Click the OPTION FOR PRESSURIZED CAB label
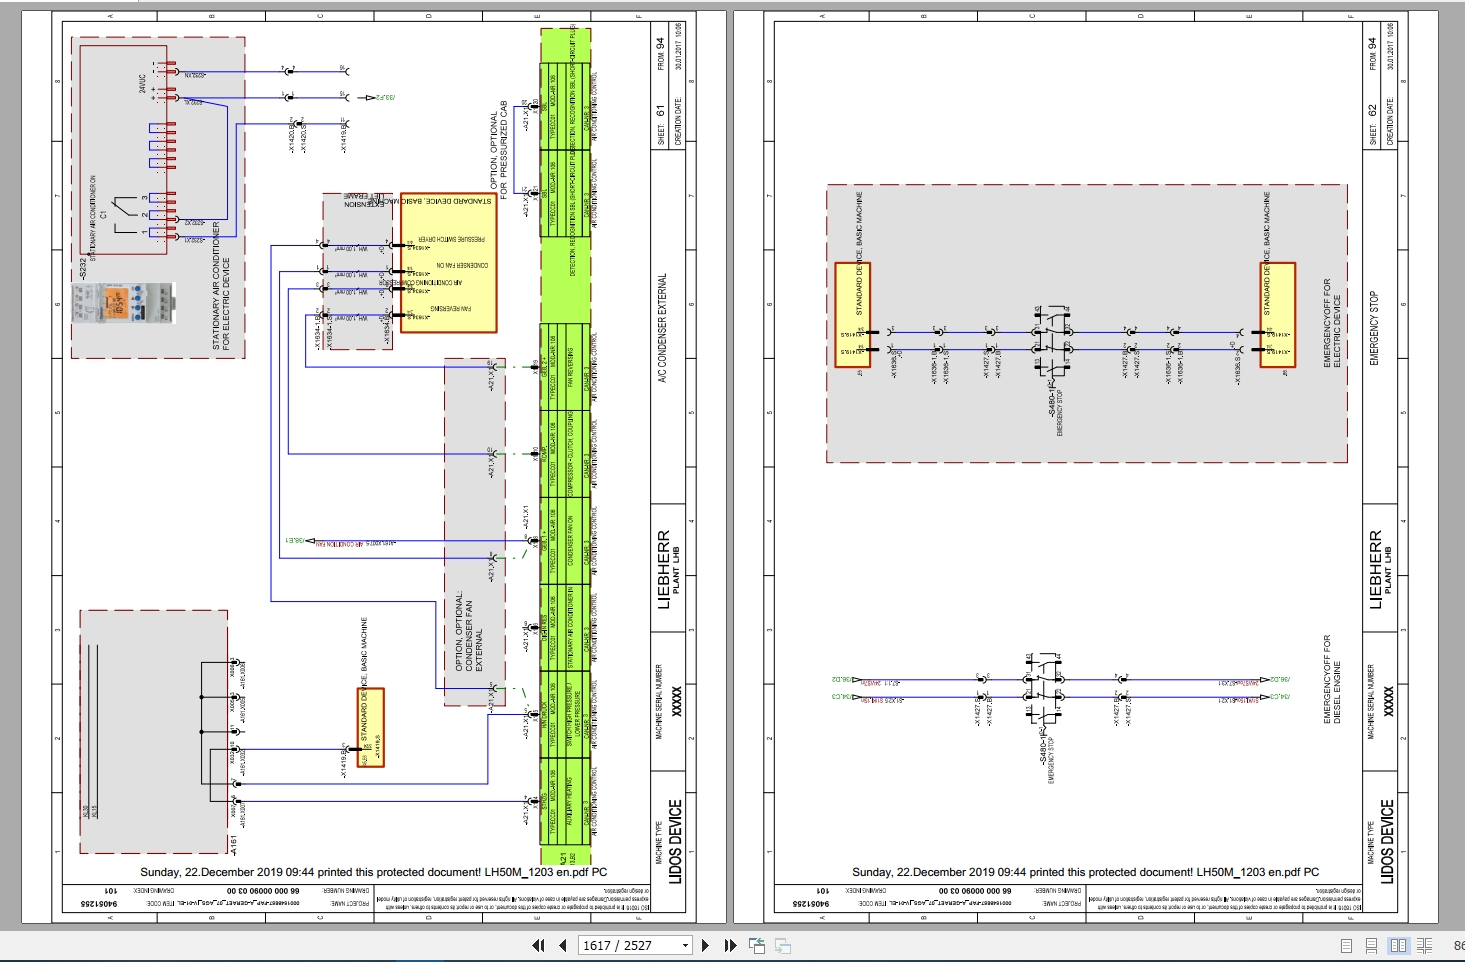 pos(499,149)
